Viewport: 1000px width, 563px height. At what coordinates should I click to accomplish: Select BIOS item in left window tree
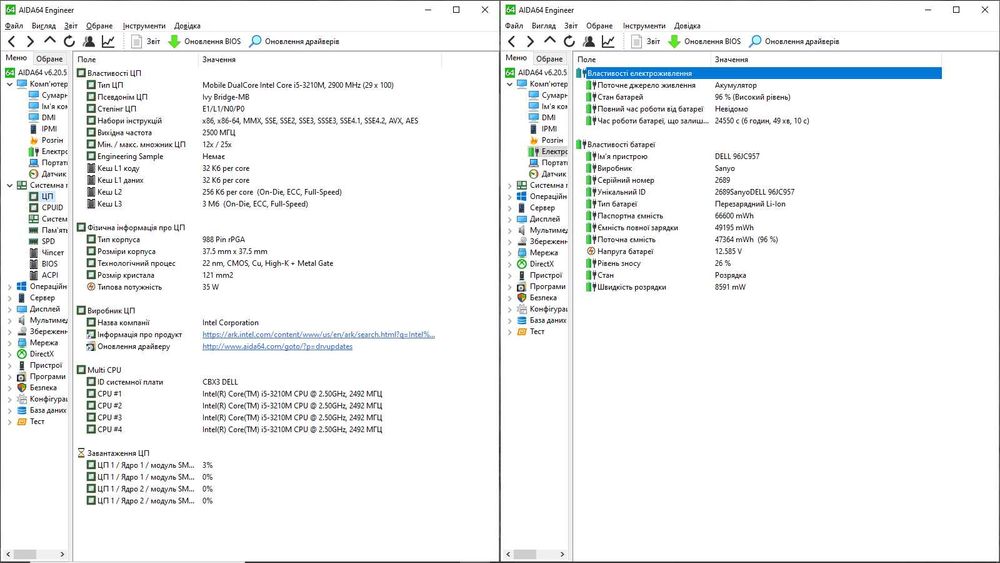pos(50,264)
